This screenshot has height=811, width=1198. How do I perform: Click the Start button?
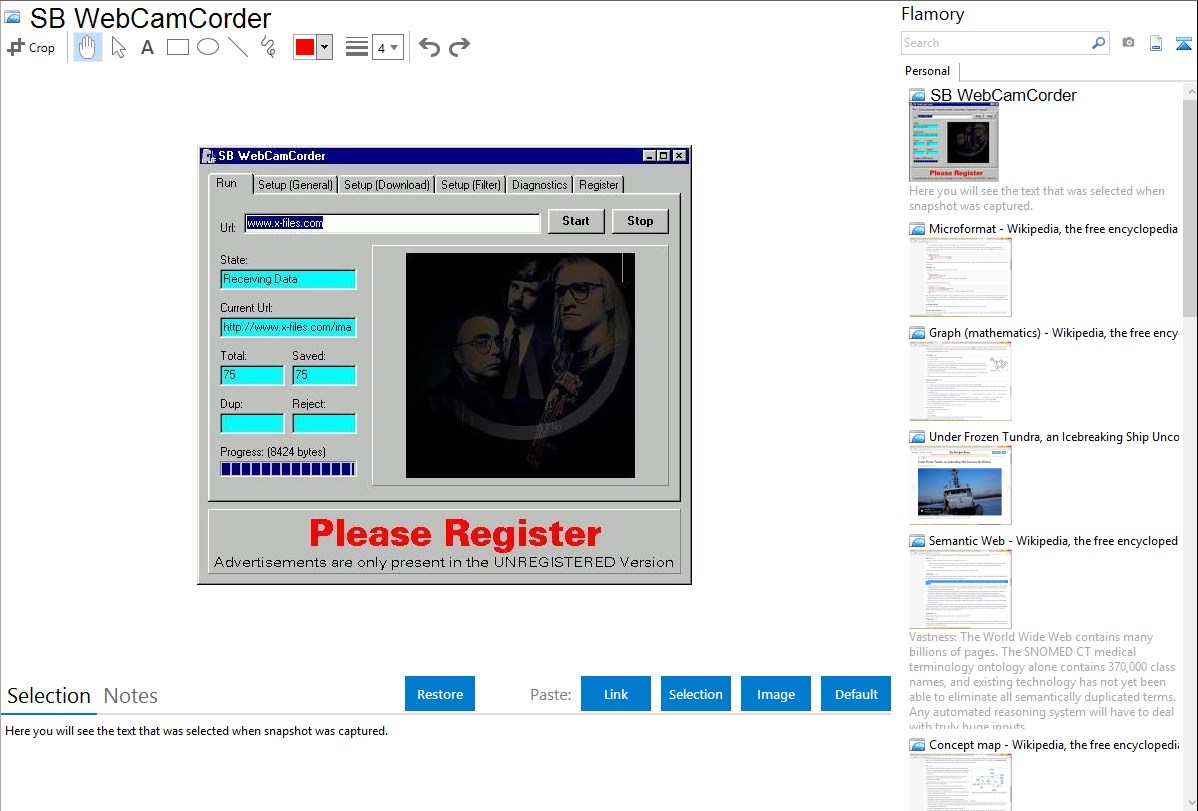[x=576, y=221]
